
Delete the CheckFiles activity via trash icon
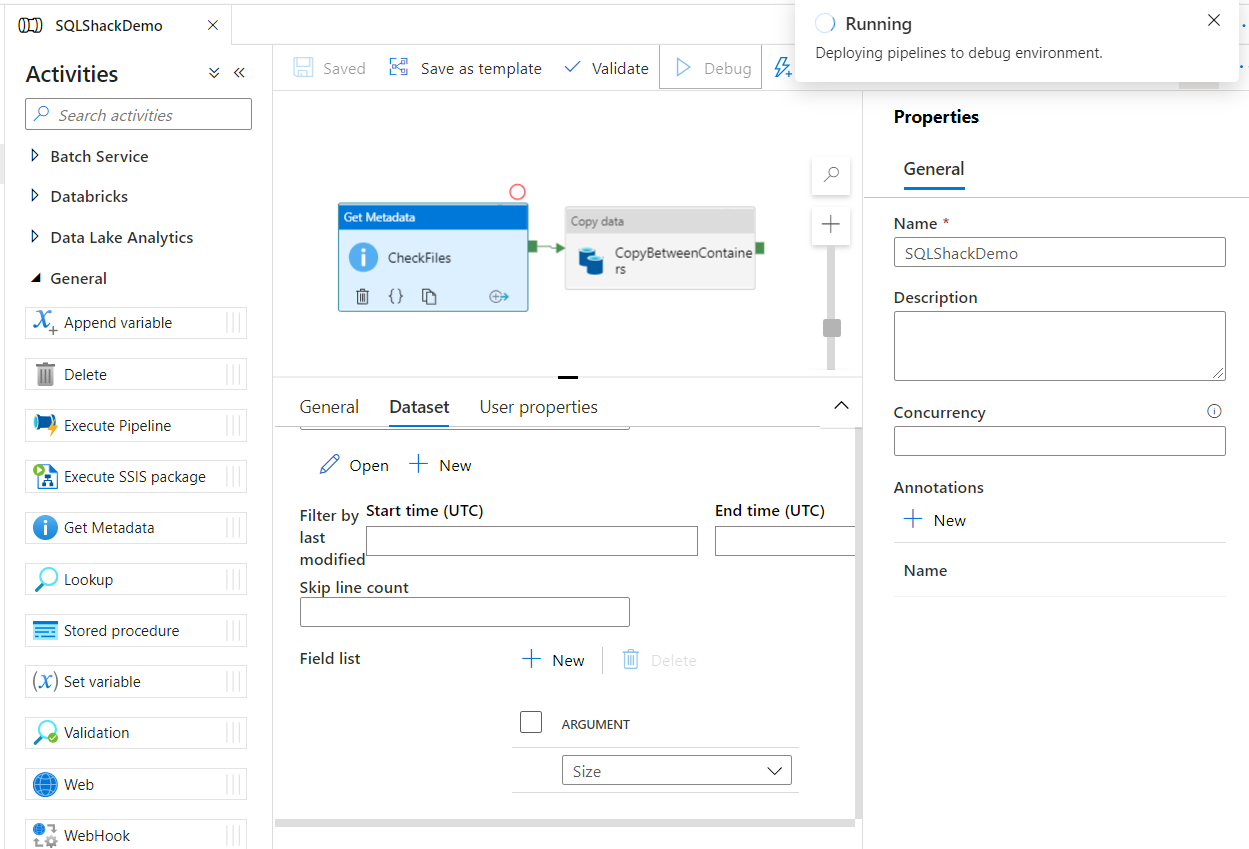363,297
